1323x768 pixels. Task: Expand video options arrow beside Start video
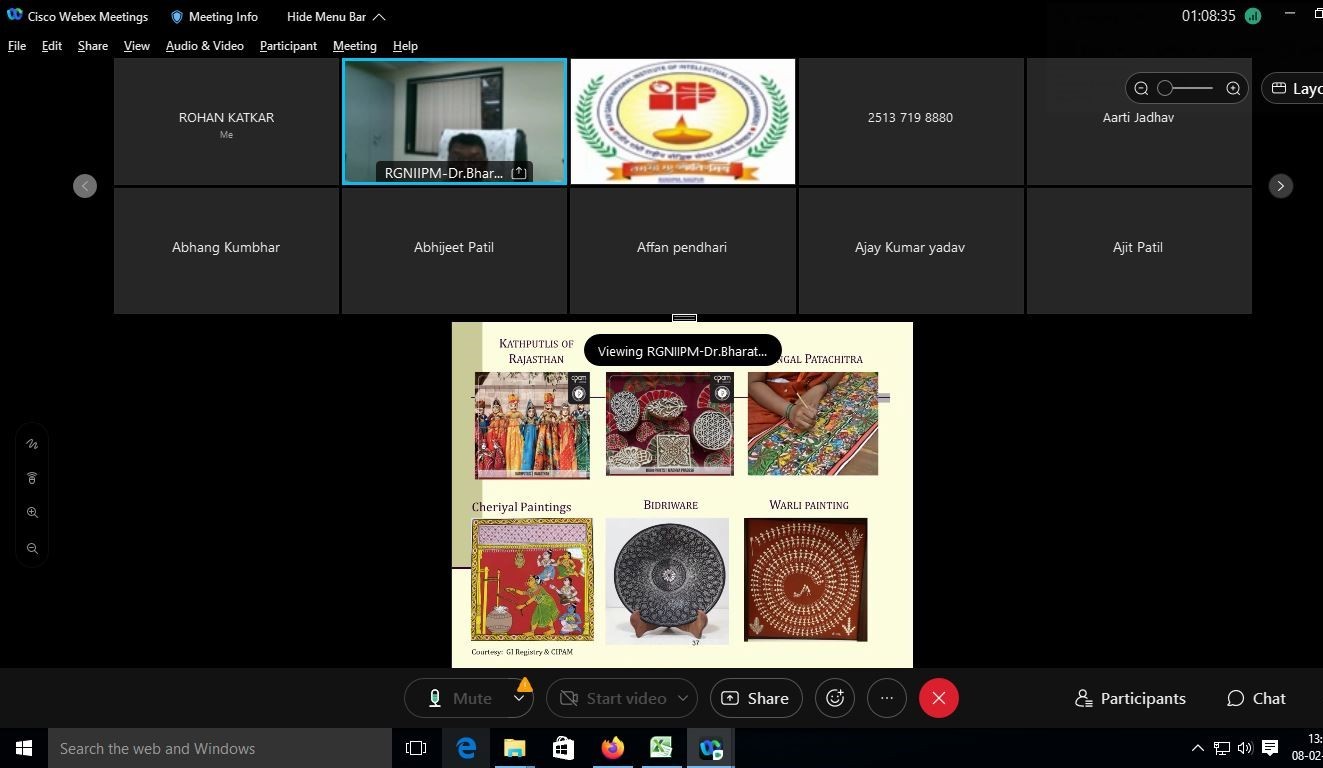click(x=684, y=698)
